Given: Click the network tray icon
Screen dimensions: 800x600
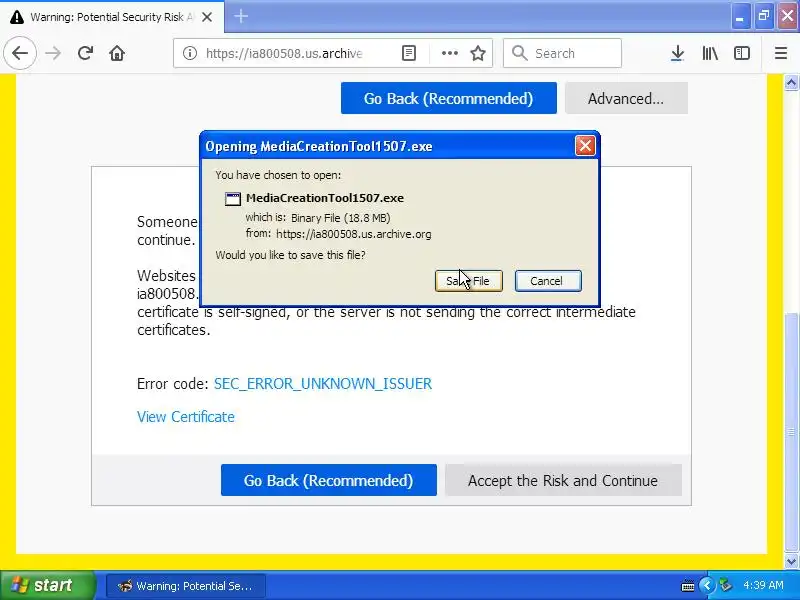Looking at the screenshot, I should tap(725, 585).
